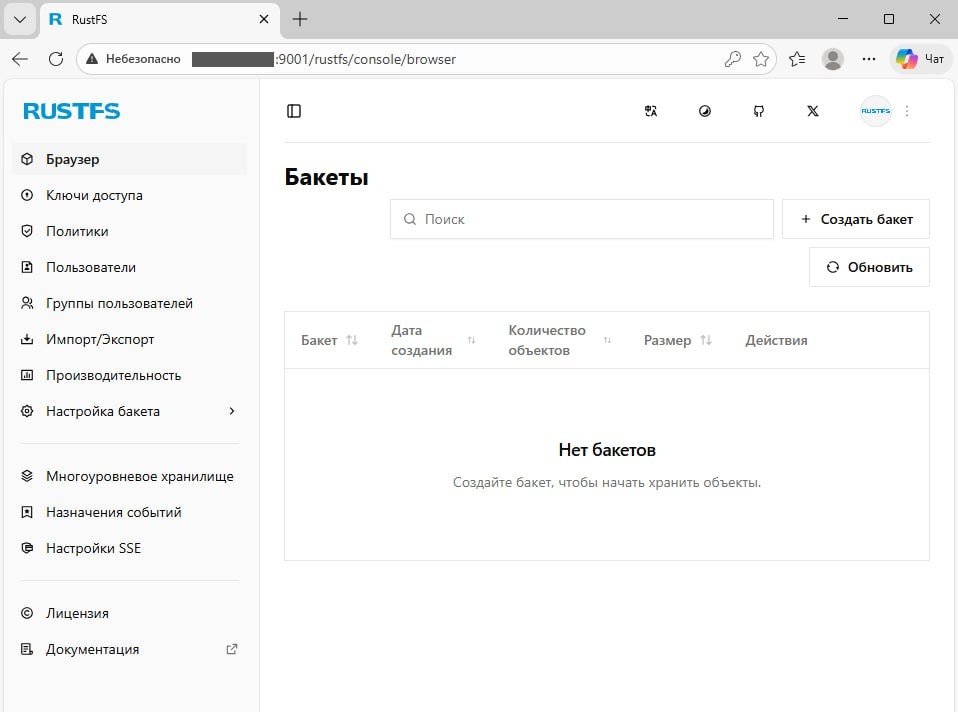Reload the page with refresh icon
This screenshot has width=958, height=712.
tap(56, 59)
